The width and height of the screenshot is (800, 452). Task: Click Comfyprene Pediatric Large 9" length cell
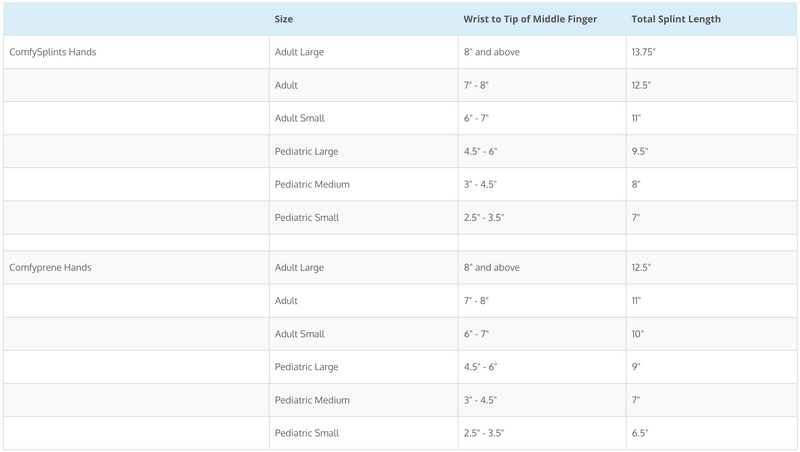tap(635, 367)
